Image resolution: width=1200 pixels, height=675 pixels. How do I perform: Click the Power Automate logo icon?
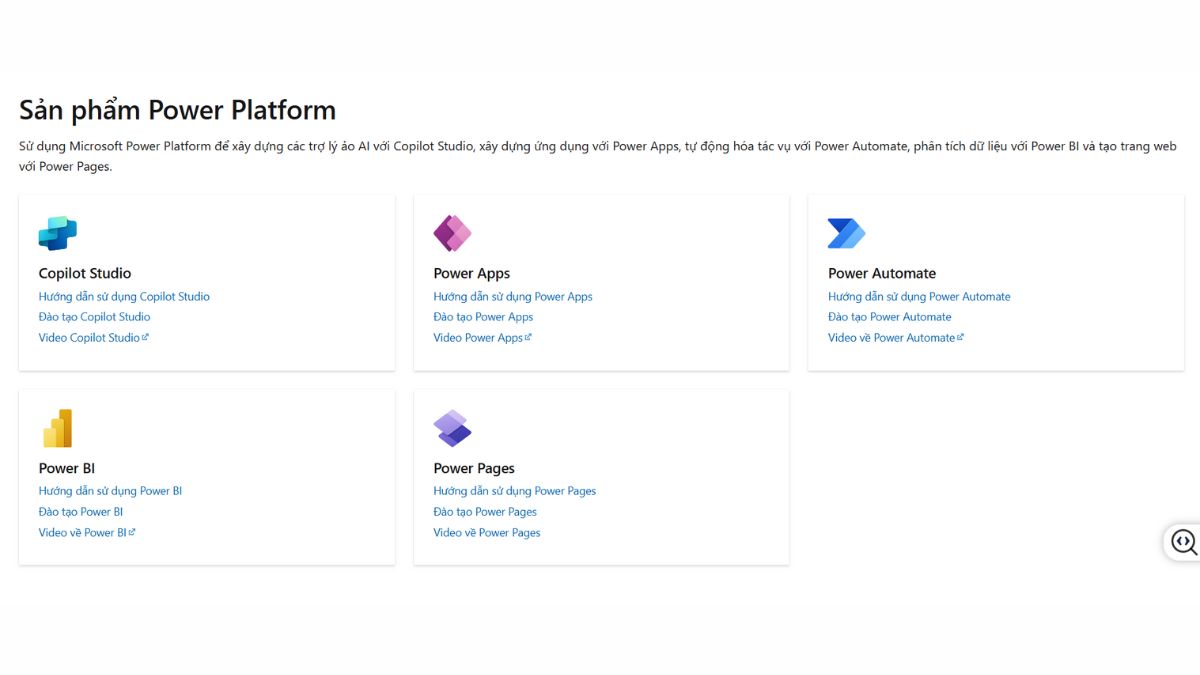846,233
